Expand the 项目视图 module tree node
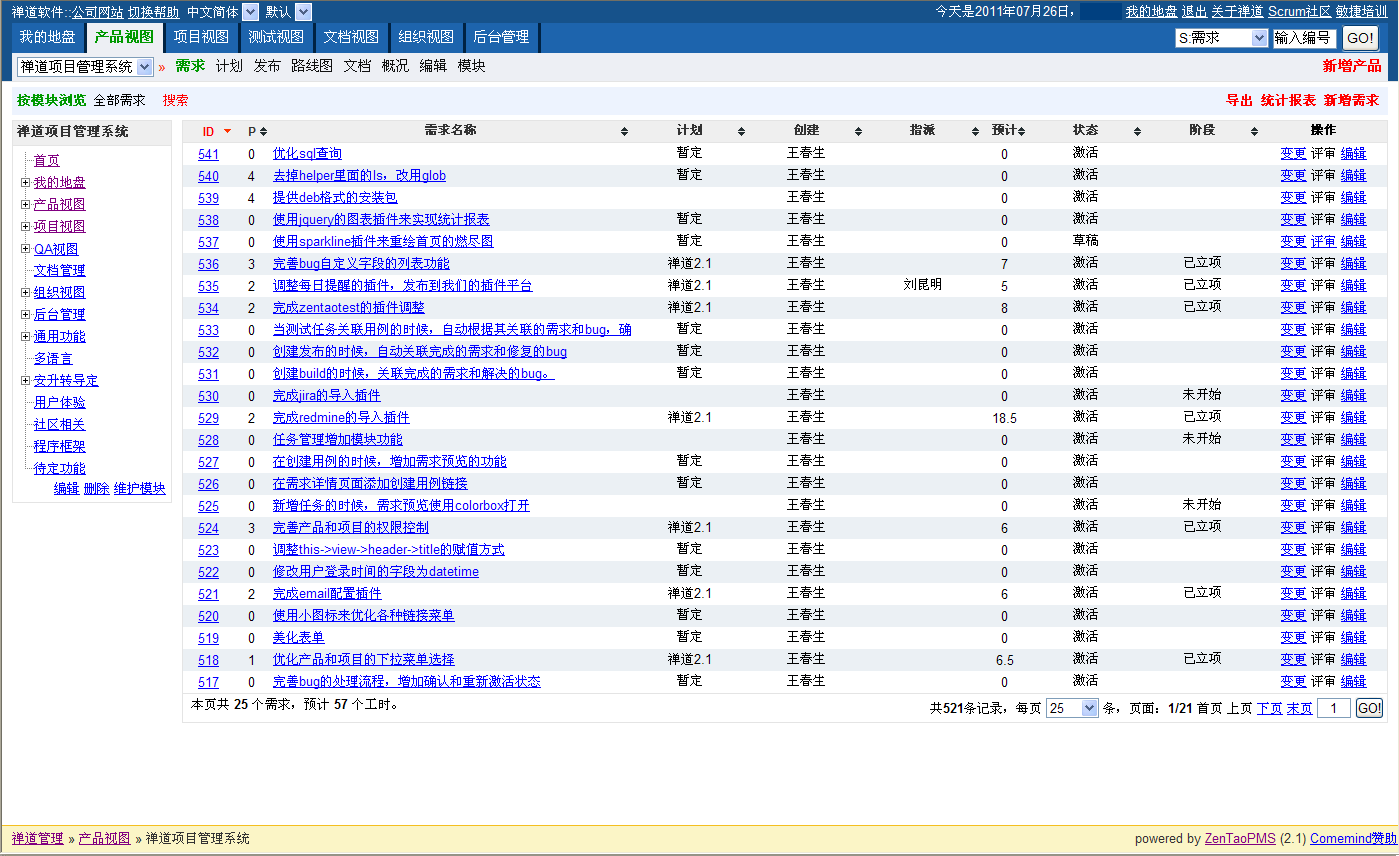Image resolution: width=1399 pixels, height=856 pixels. coord(25,226)
